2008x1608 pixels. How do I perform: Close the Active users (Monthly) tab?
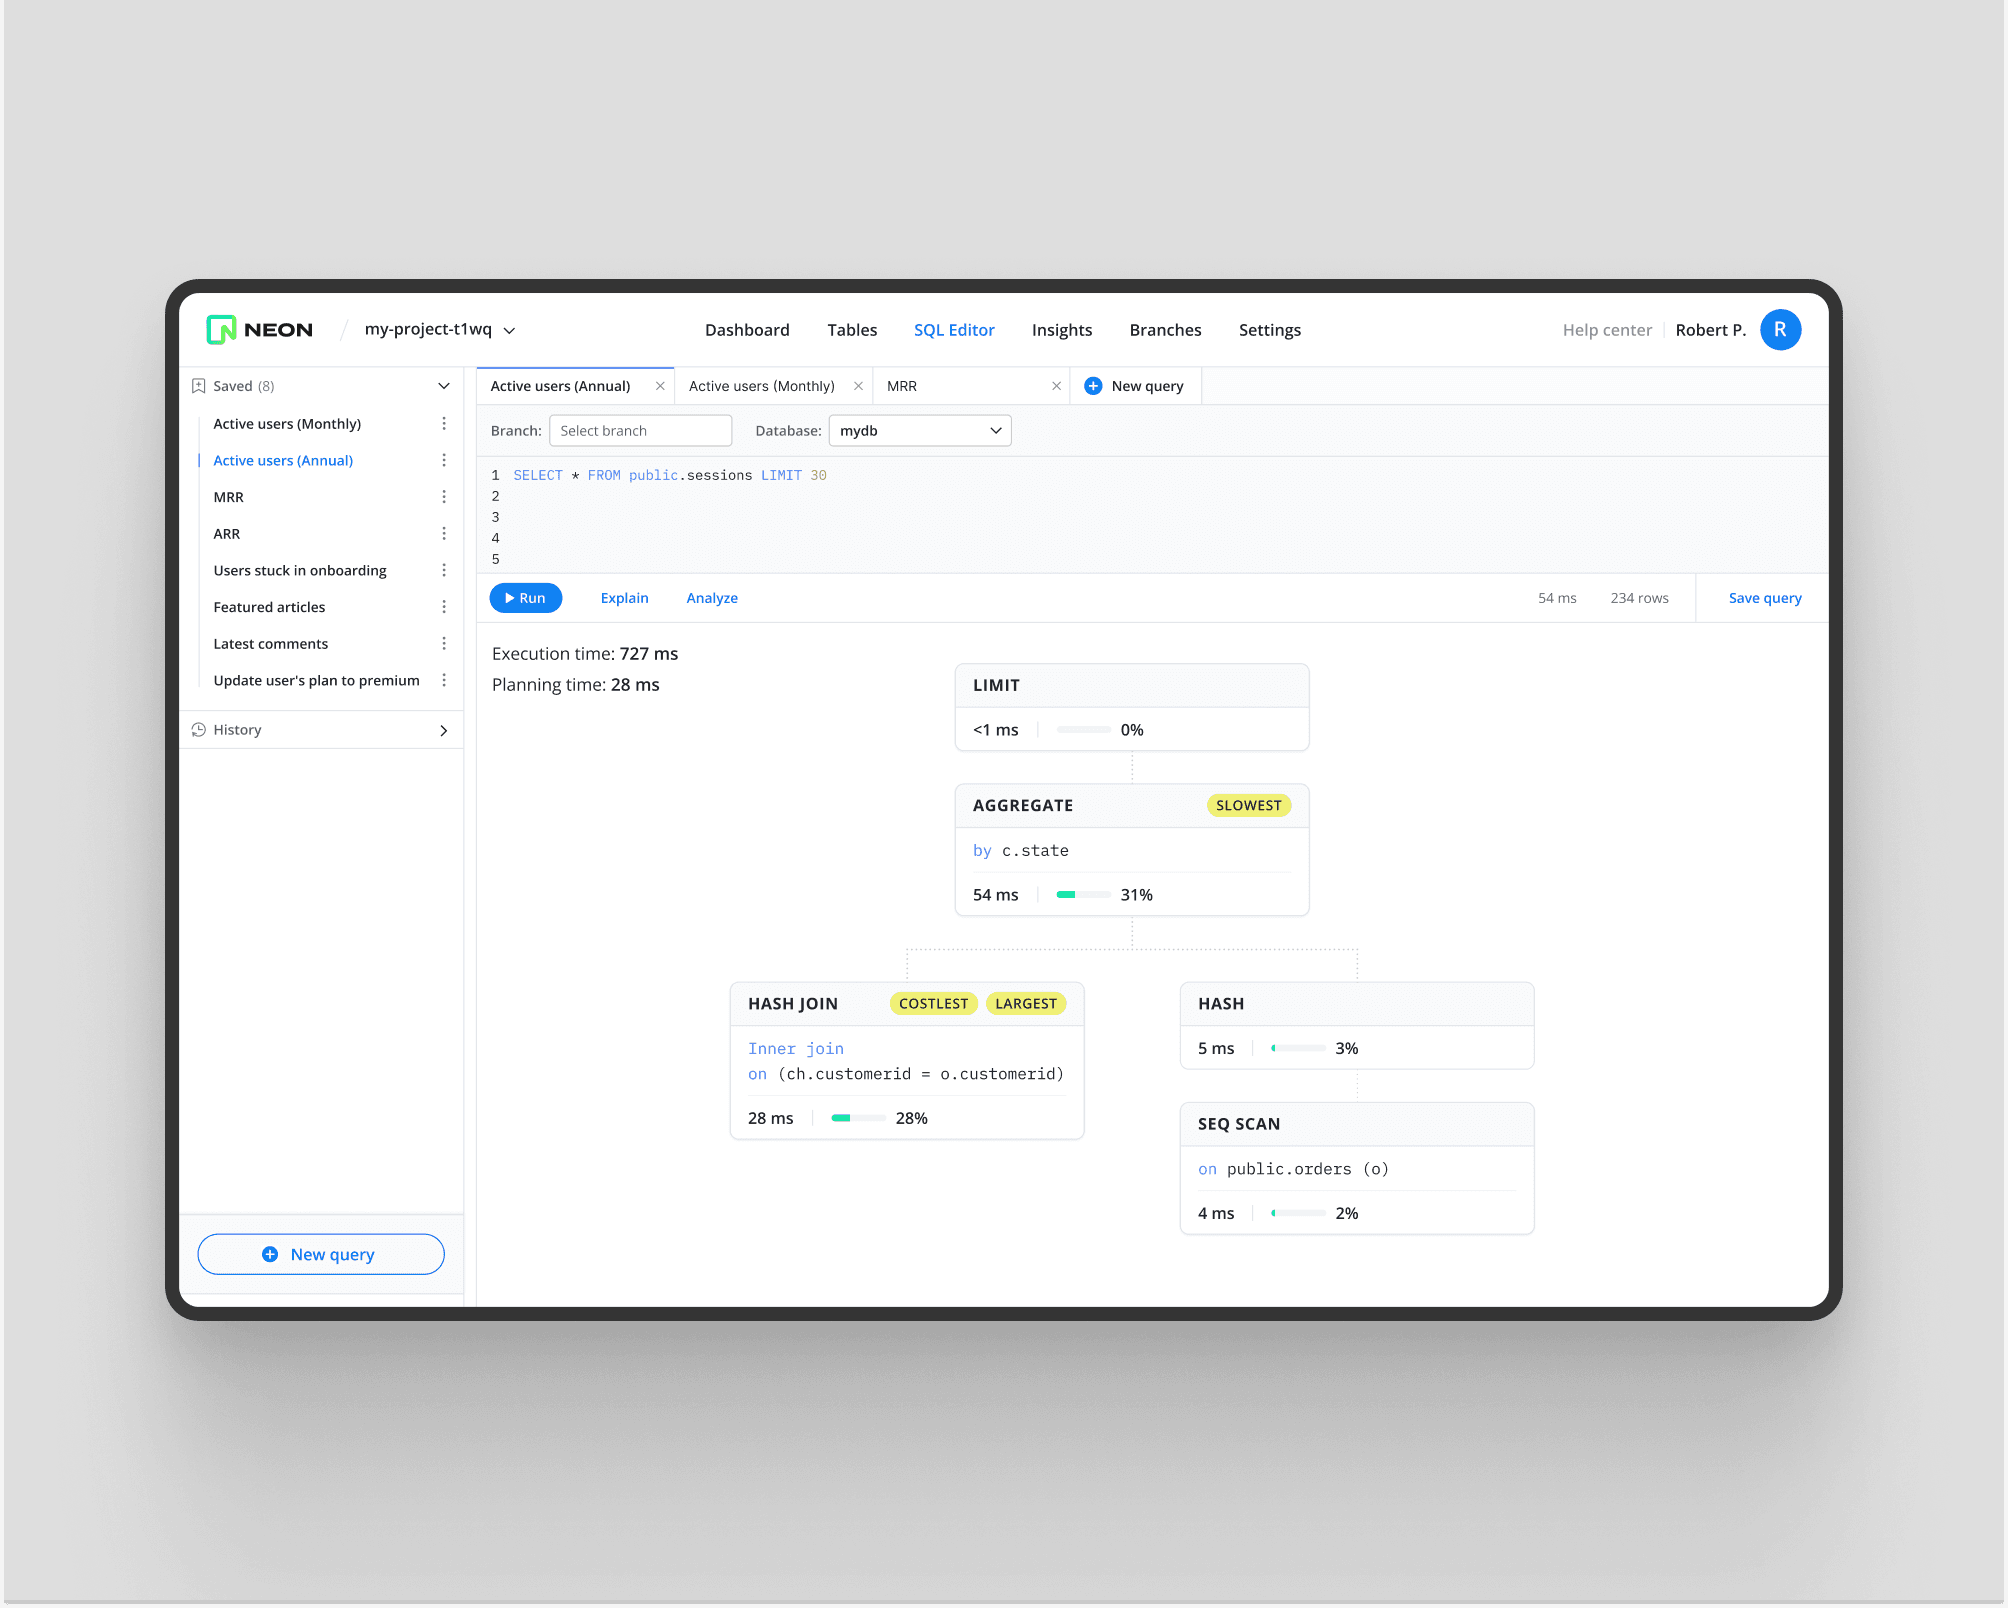coord(858,386)
